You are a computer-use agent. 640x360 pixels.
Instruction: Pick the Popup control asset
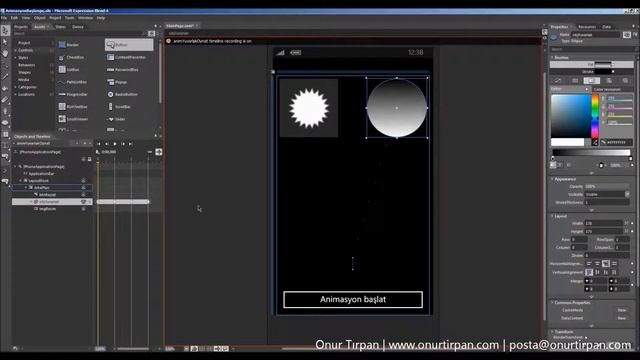117,82
